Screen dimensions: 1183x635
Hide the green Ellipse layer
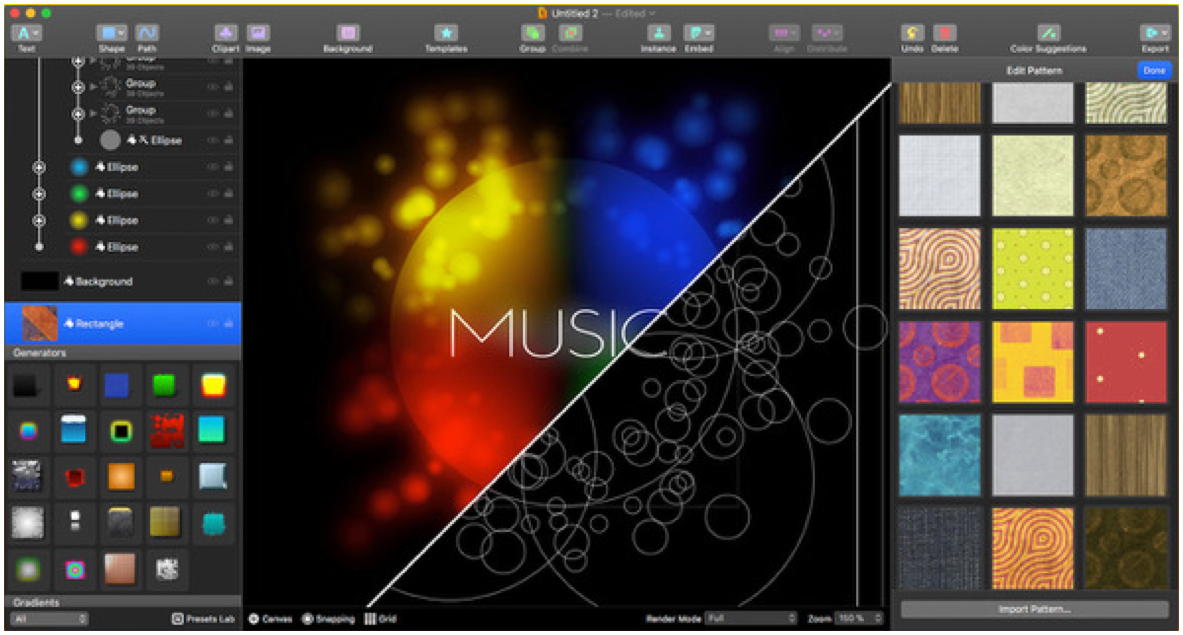pyautogui.click(x=214, y=194)
